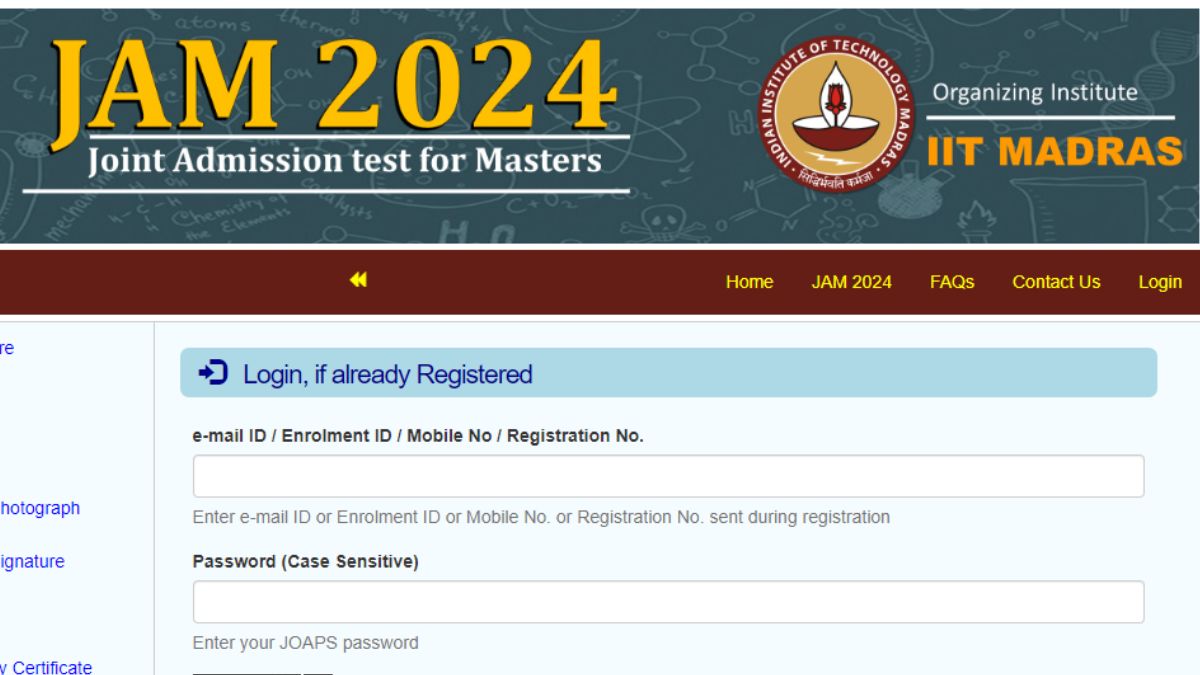Collapse the sidebar with the double-arrow icon

click(x=358, y=281)
